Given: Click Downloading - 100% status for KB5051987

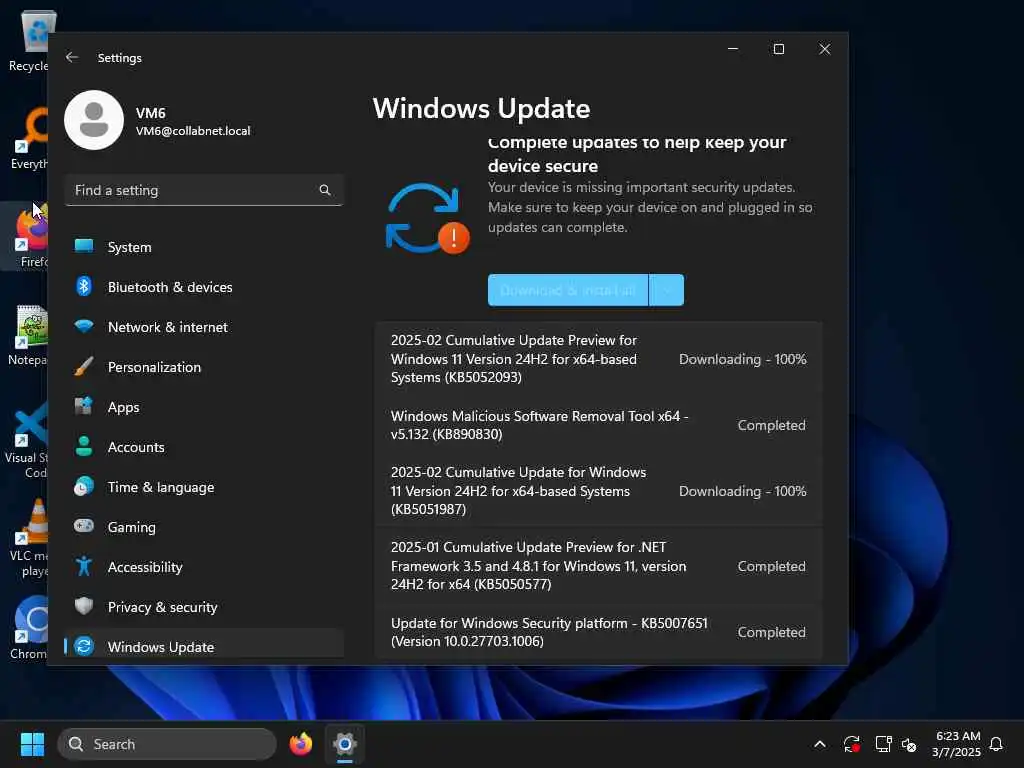Looking at the screenshot, I should [743, 491].
